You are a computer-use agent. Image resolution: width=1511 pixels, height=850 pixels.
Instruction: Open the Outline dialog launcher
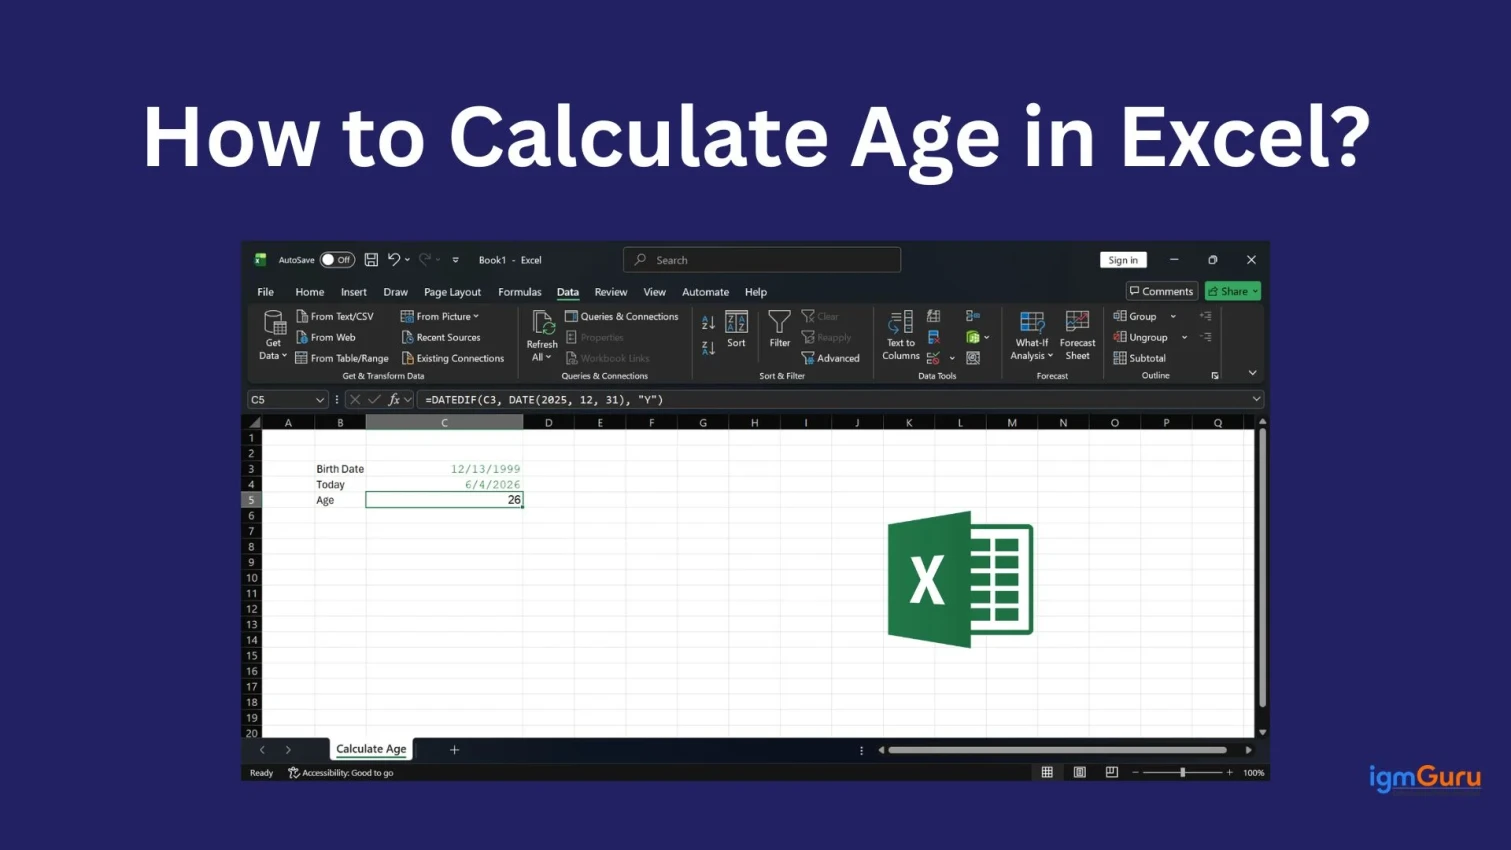pos(1215,376)
